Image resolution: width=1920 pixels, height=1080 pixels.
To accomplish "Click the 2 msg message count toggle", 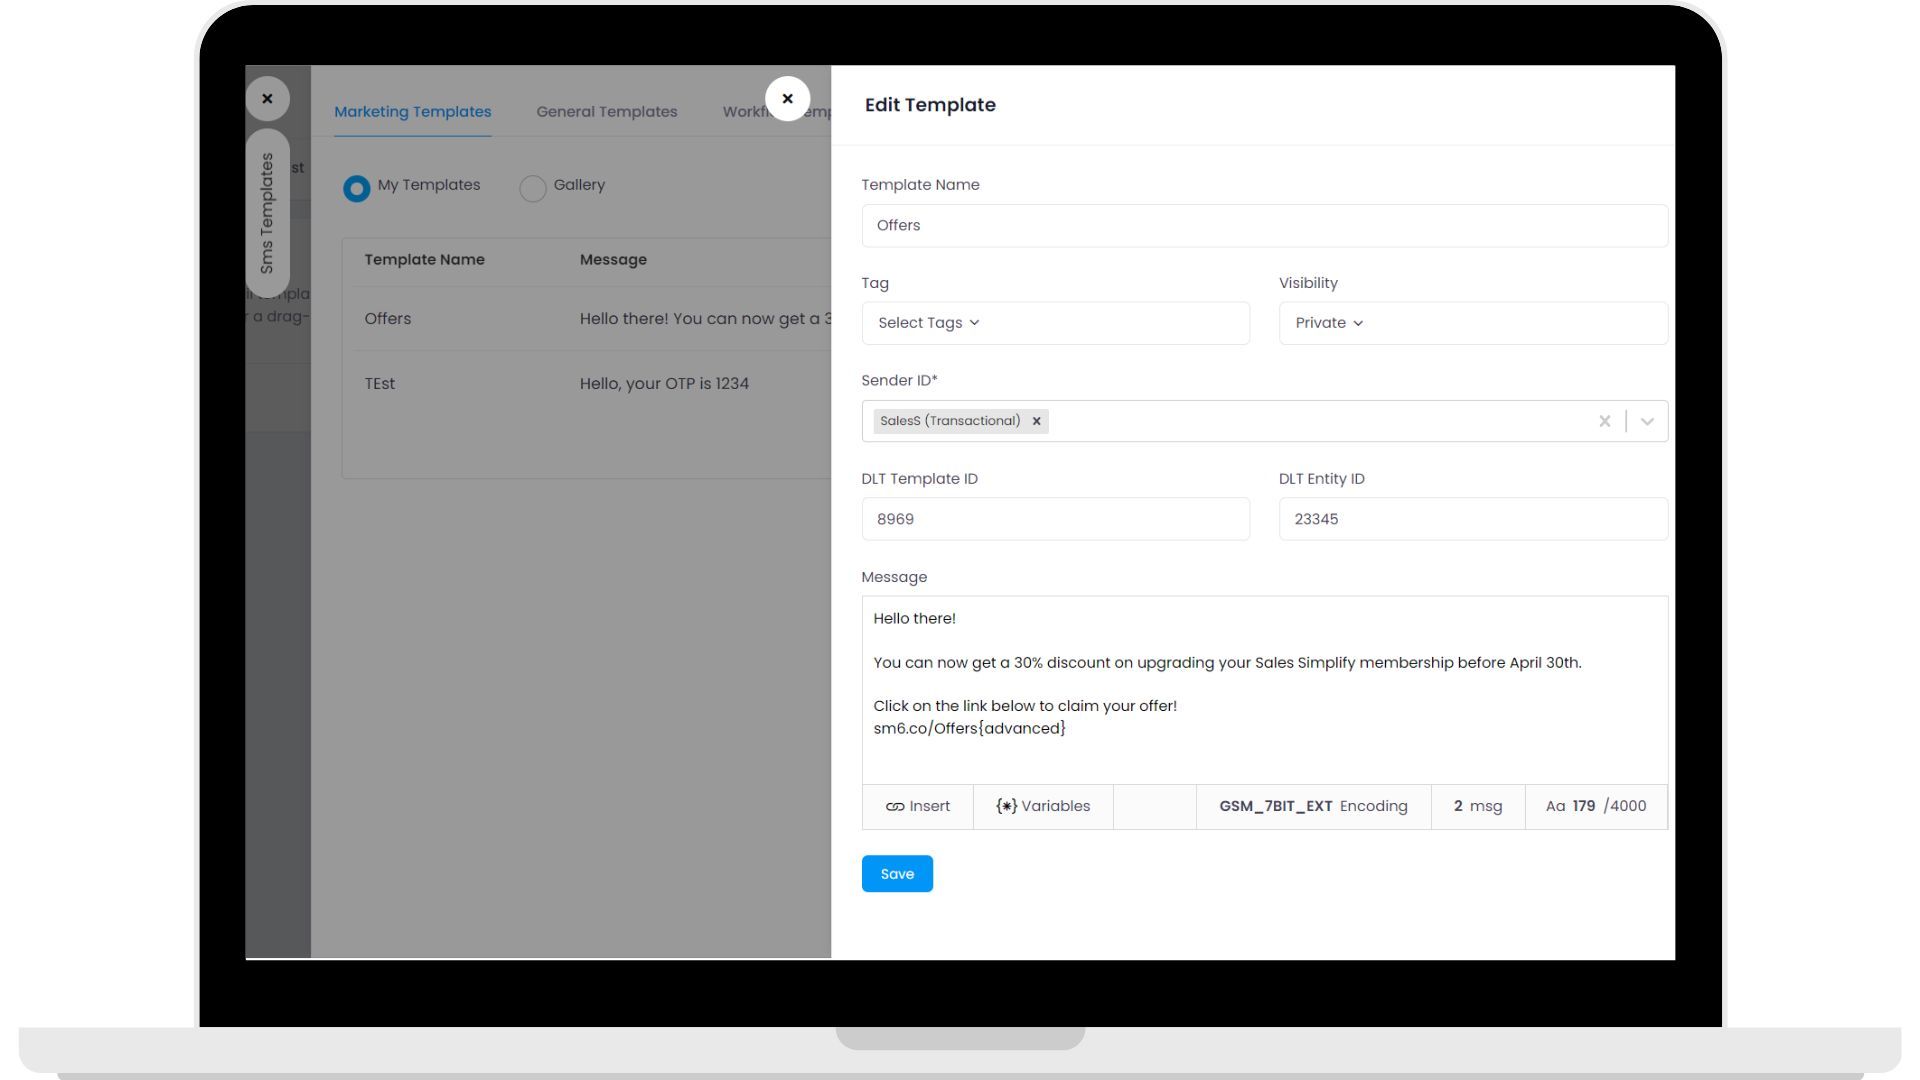I will point(1478,806).
